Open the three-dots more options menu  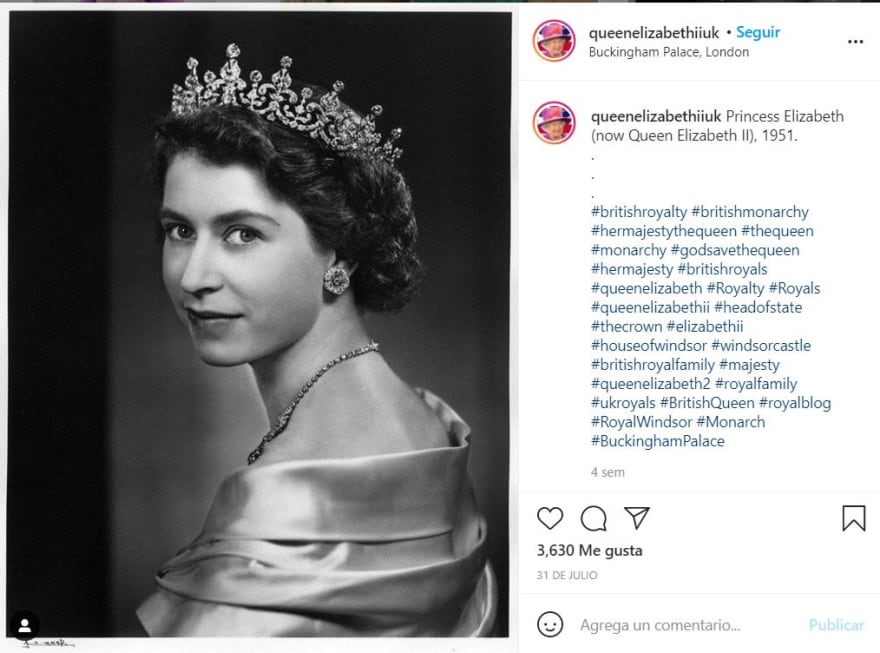tap(855, 42)
